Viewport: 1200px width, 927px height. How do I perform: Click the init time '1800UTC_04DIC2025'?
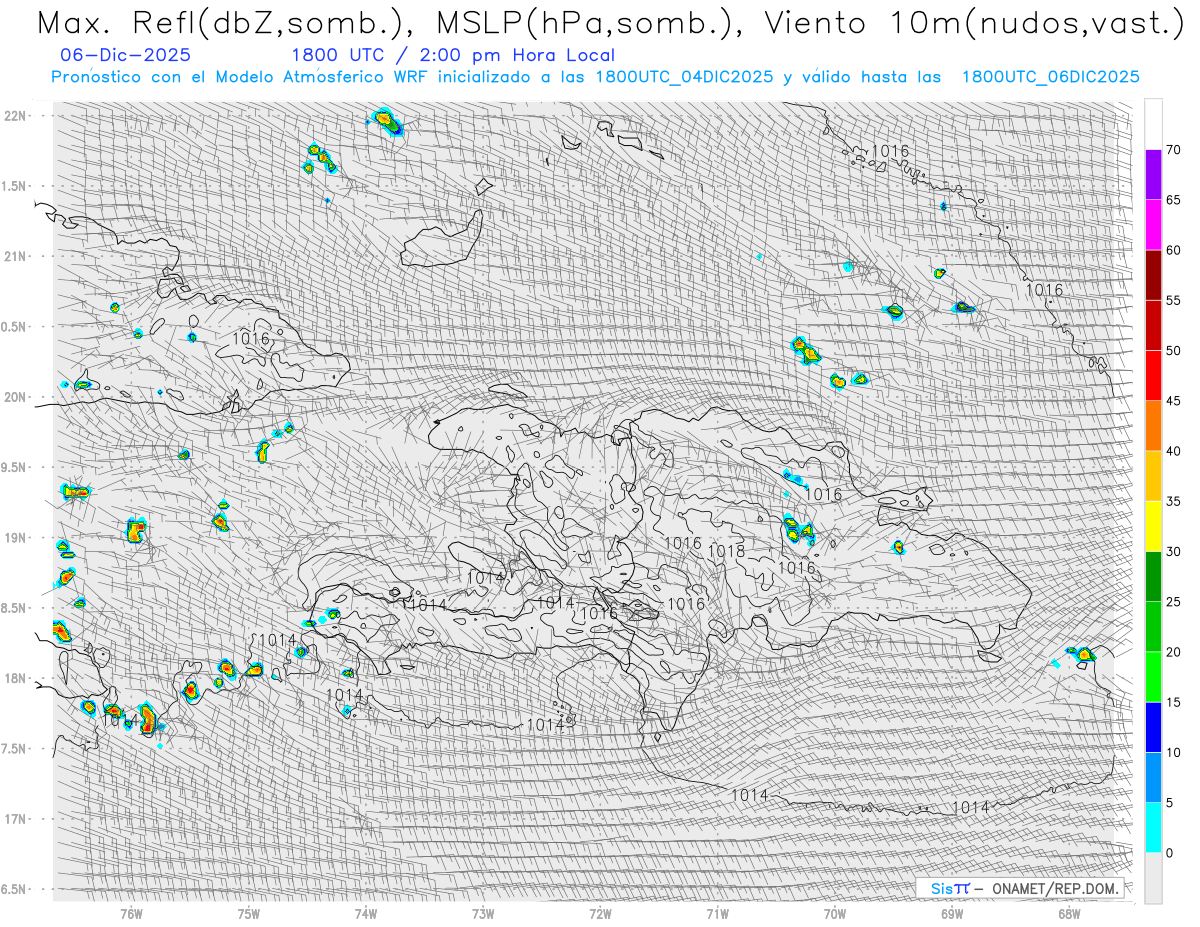(684, 77)
